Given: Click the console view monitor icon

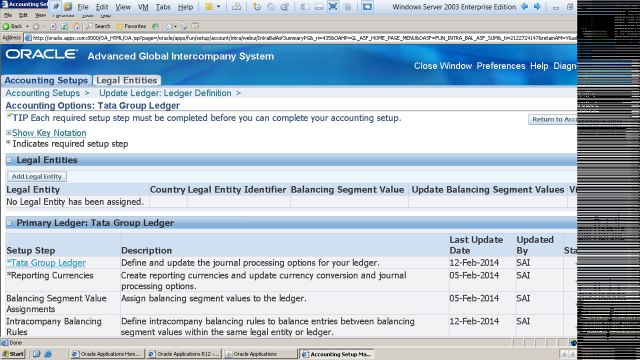Looking at the screenshot, I should (x=367, y=7).
